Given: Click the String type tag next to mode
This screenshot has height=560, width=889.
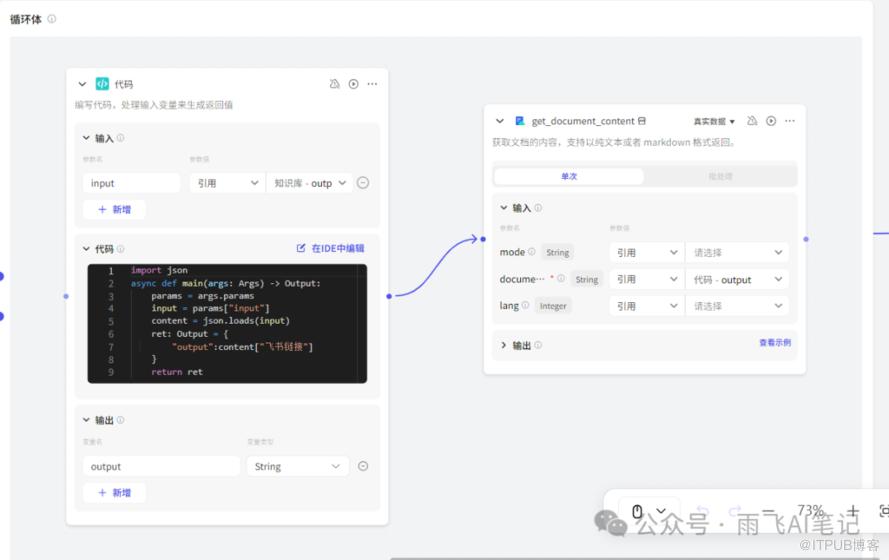Looking at the screenshot, I should pyautogui.click(x=557, y=252).
